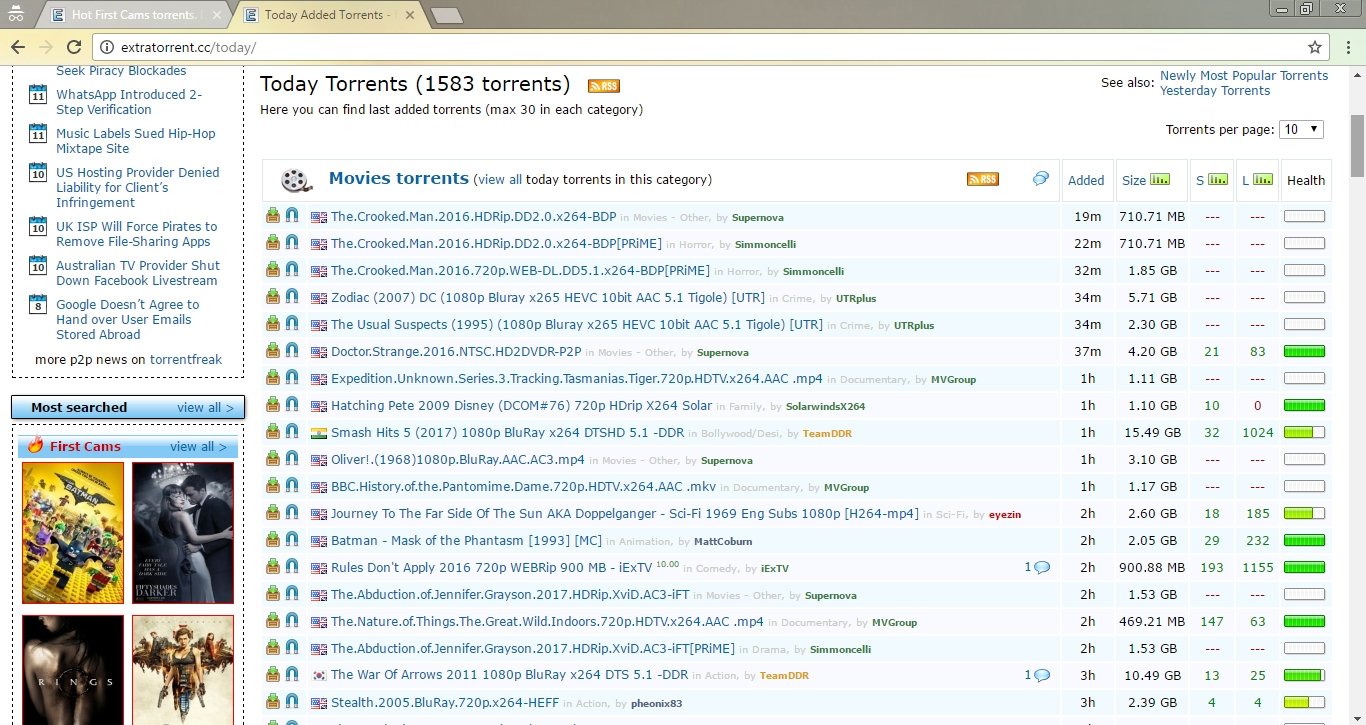Image resolution: width=1366 pixels, height=725 pixels.
Task: Close the Today Added Torrents tab
Action: point(408,15)
